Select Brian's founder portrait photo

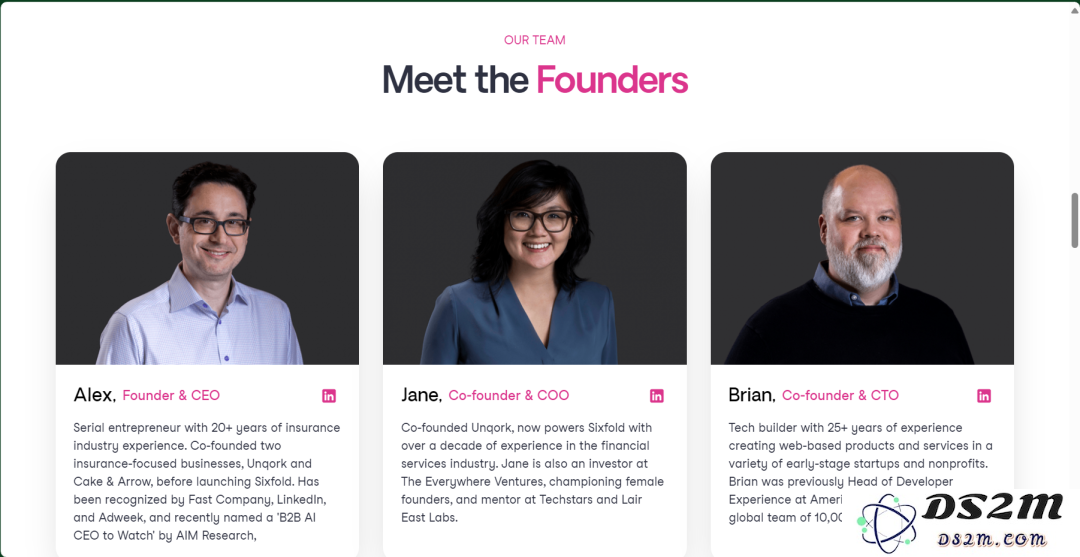coord(862,258)
